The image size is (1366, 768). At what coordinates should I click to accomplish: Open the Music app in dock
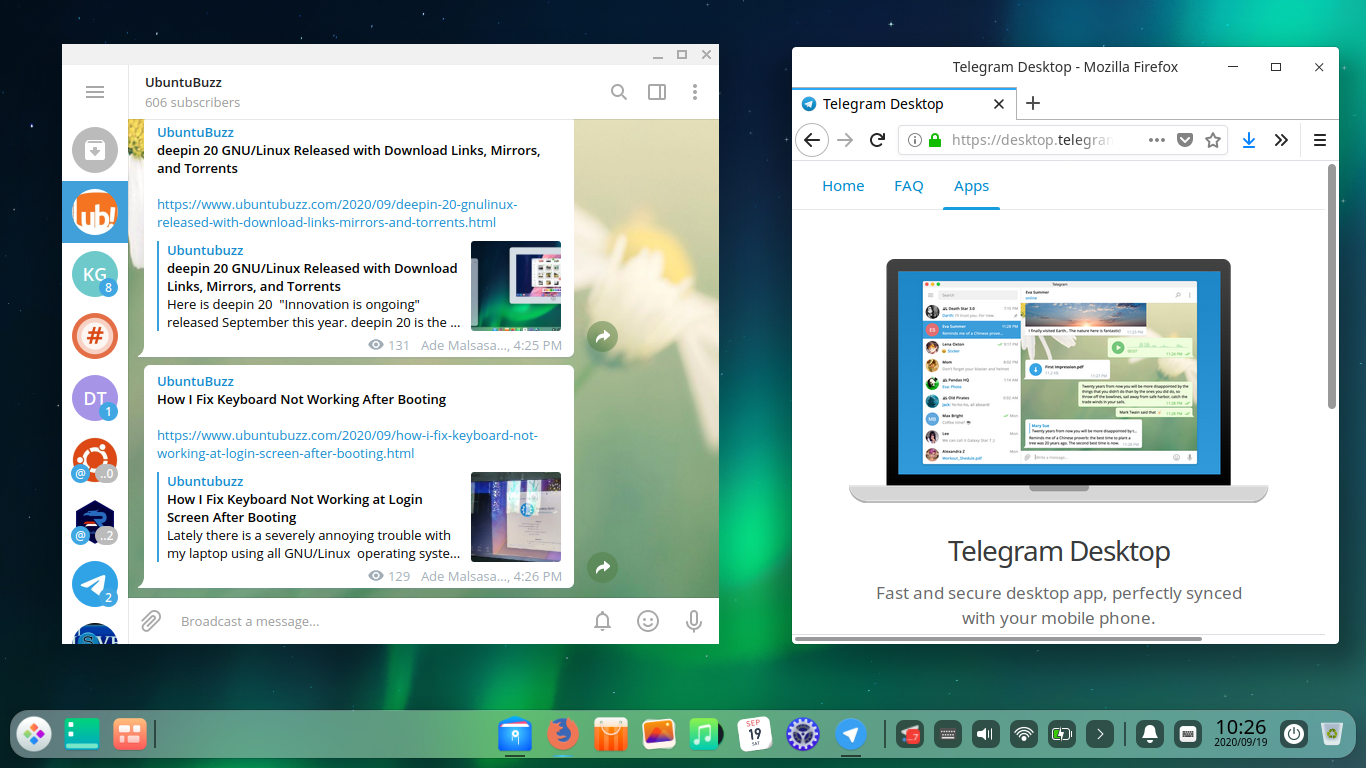[707, 734]
